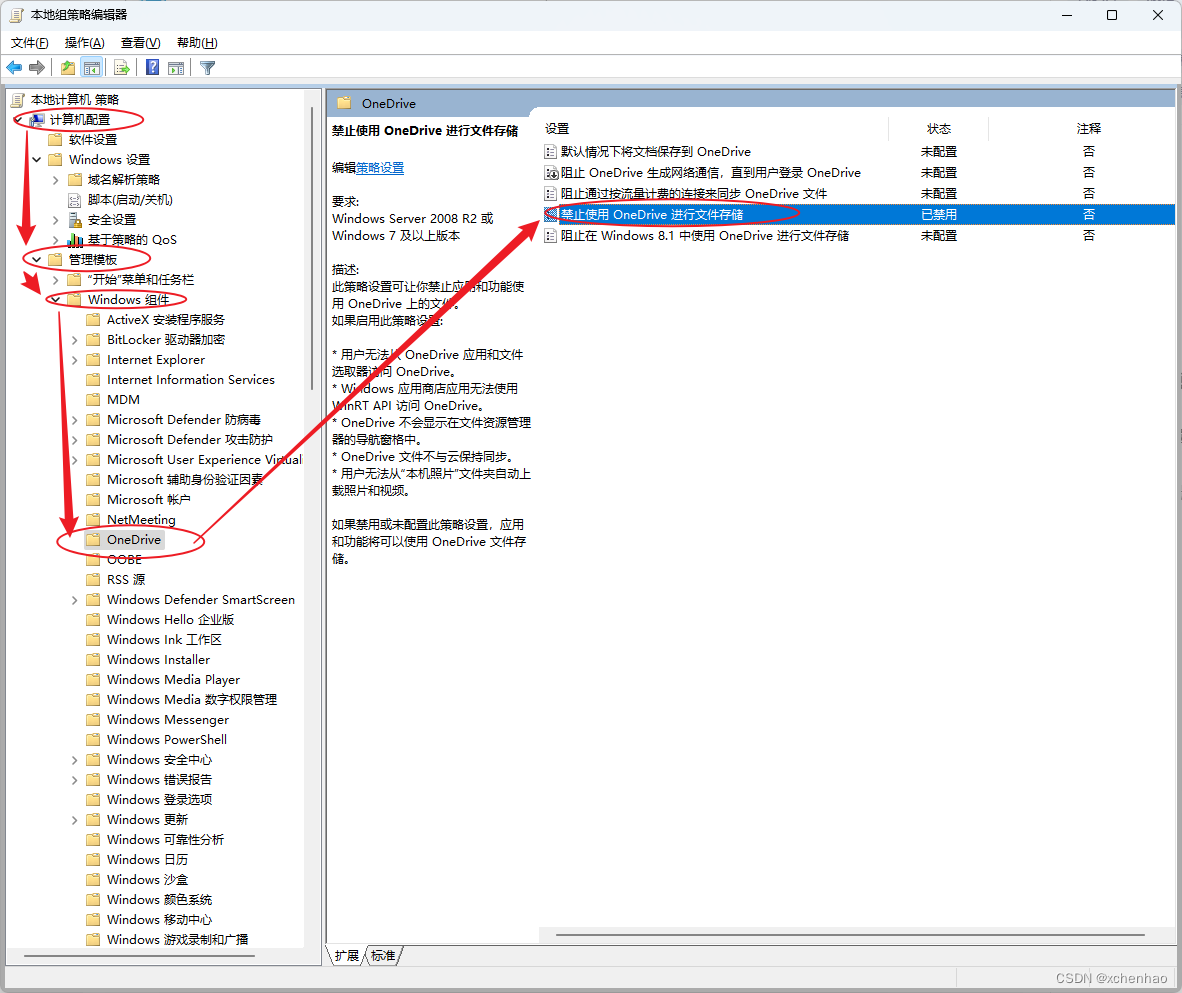Click the Windows 沙盒 folder icon
The image size is (1182, 993).
click(93, 880)
